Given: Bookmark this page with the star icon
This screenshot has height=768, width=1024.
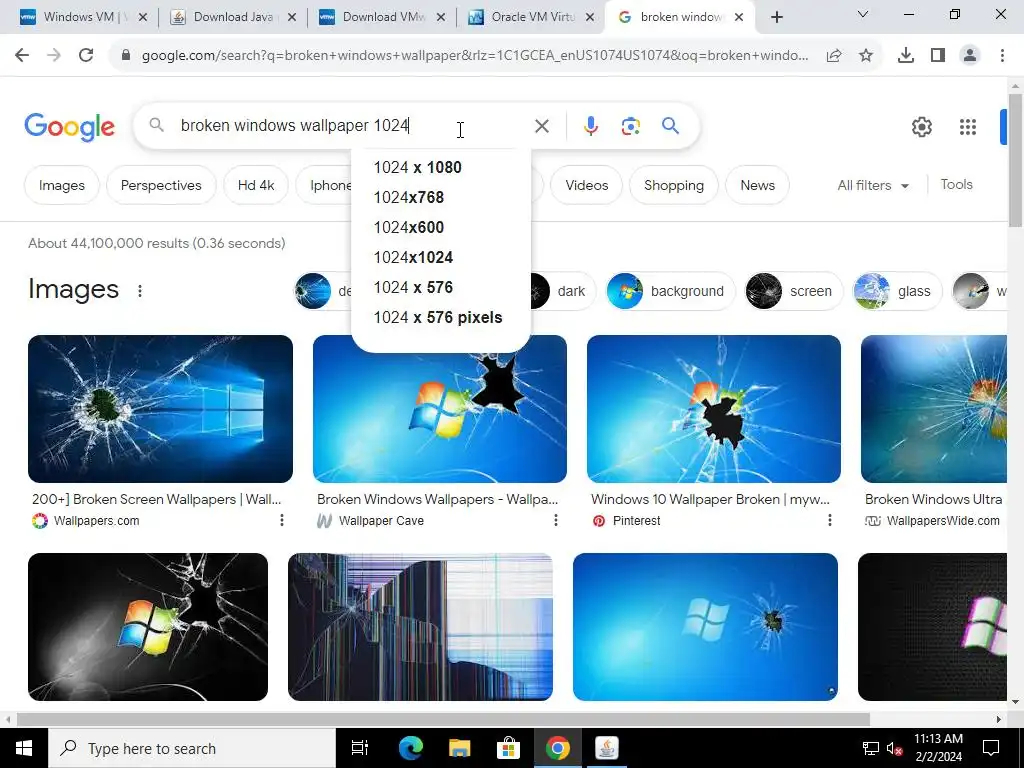Looking at the screenshot, I should [x=866, y=56].
